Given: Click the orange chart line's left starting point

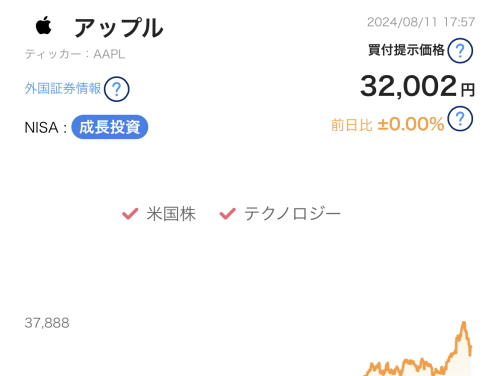Looking at the screenshot, I should click(x=366, y=373).
